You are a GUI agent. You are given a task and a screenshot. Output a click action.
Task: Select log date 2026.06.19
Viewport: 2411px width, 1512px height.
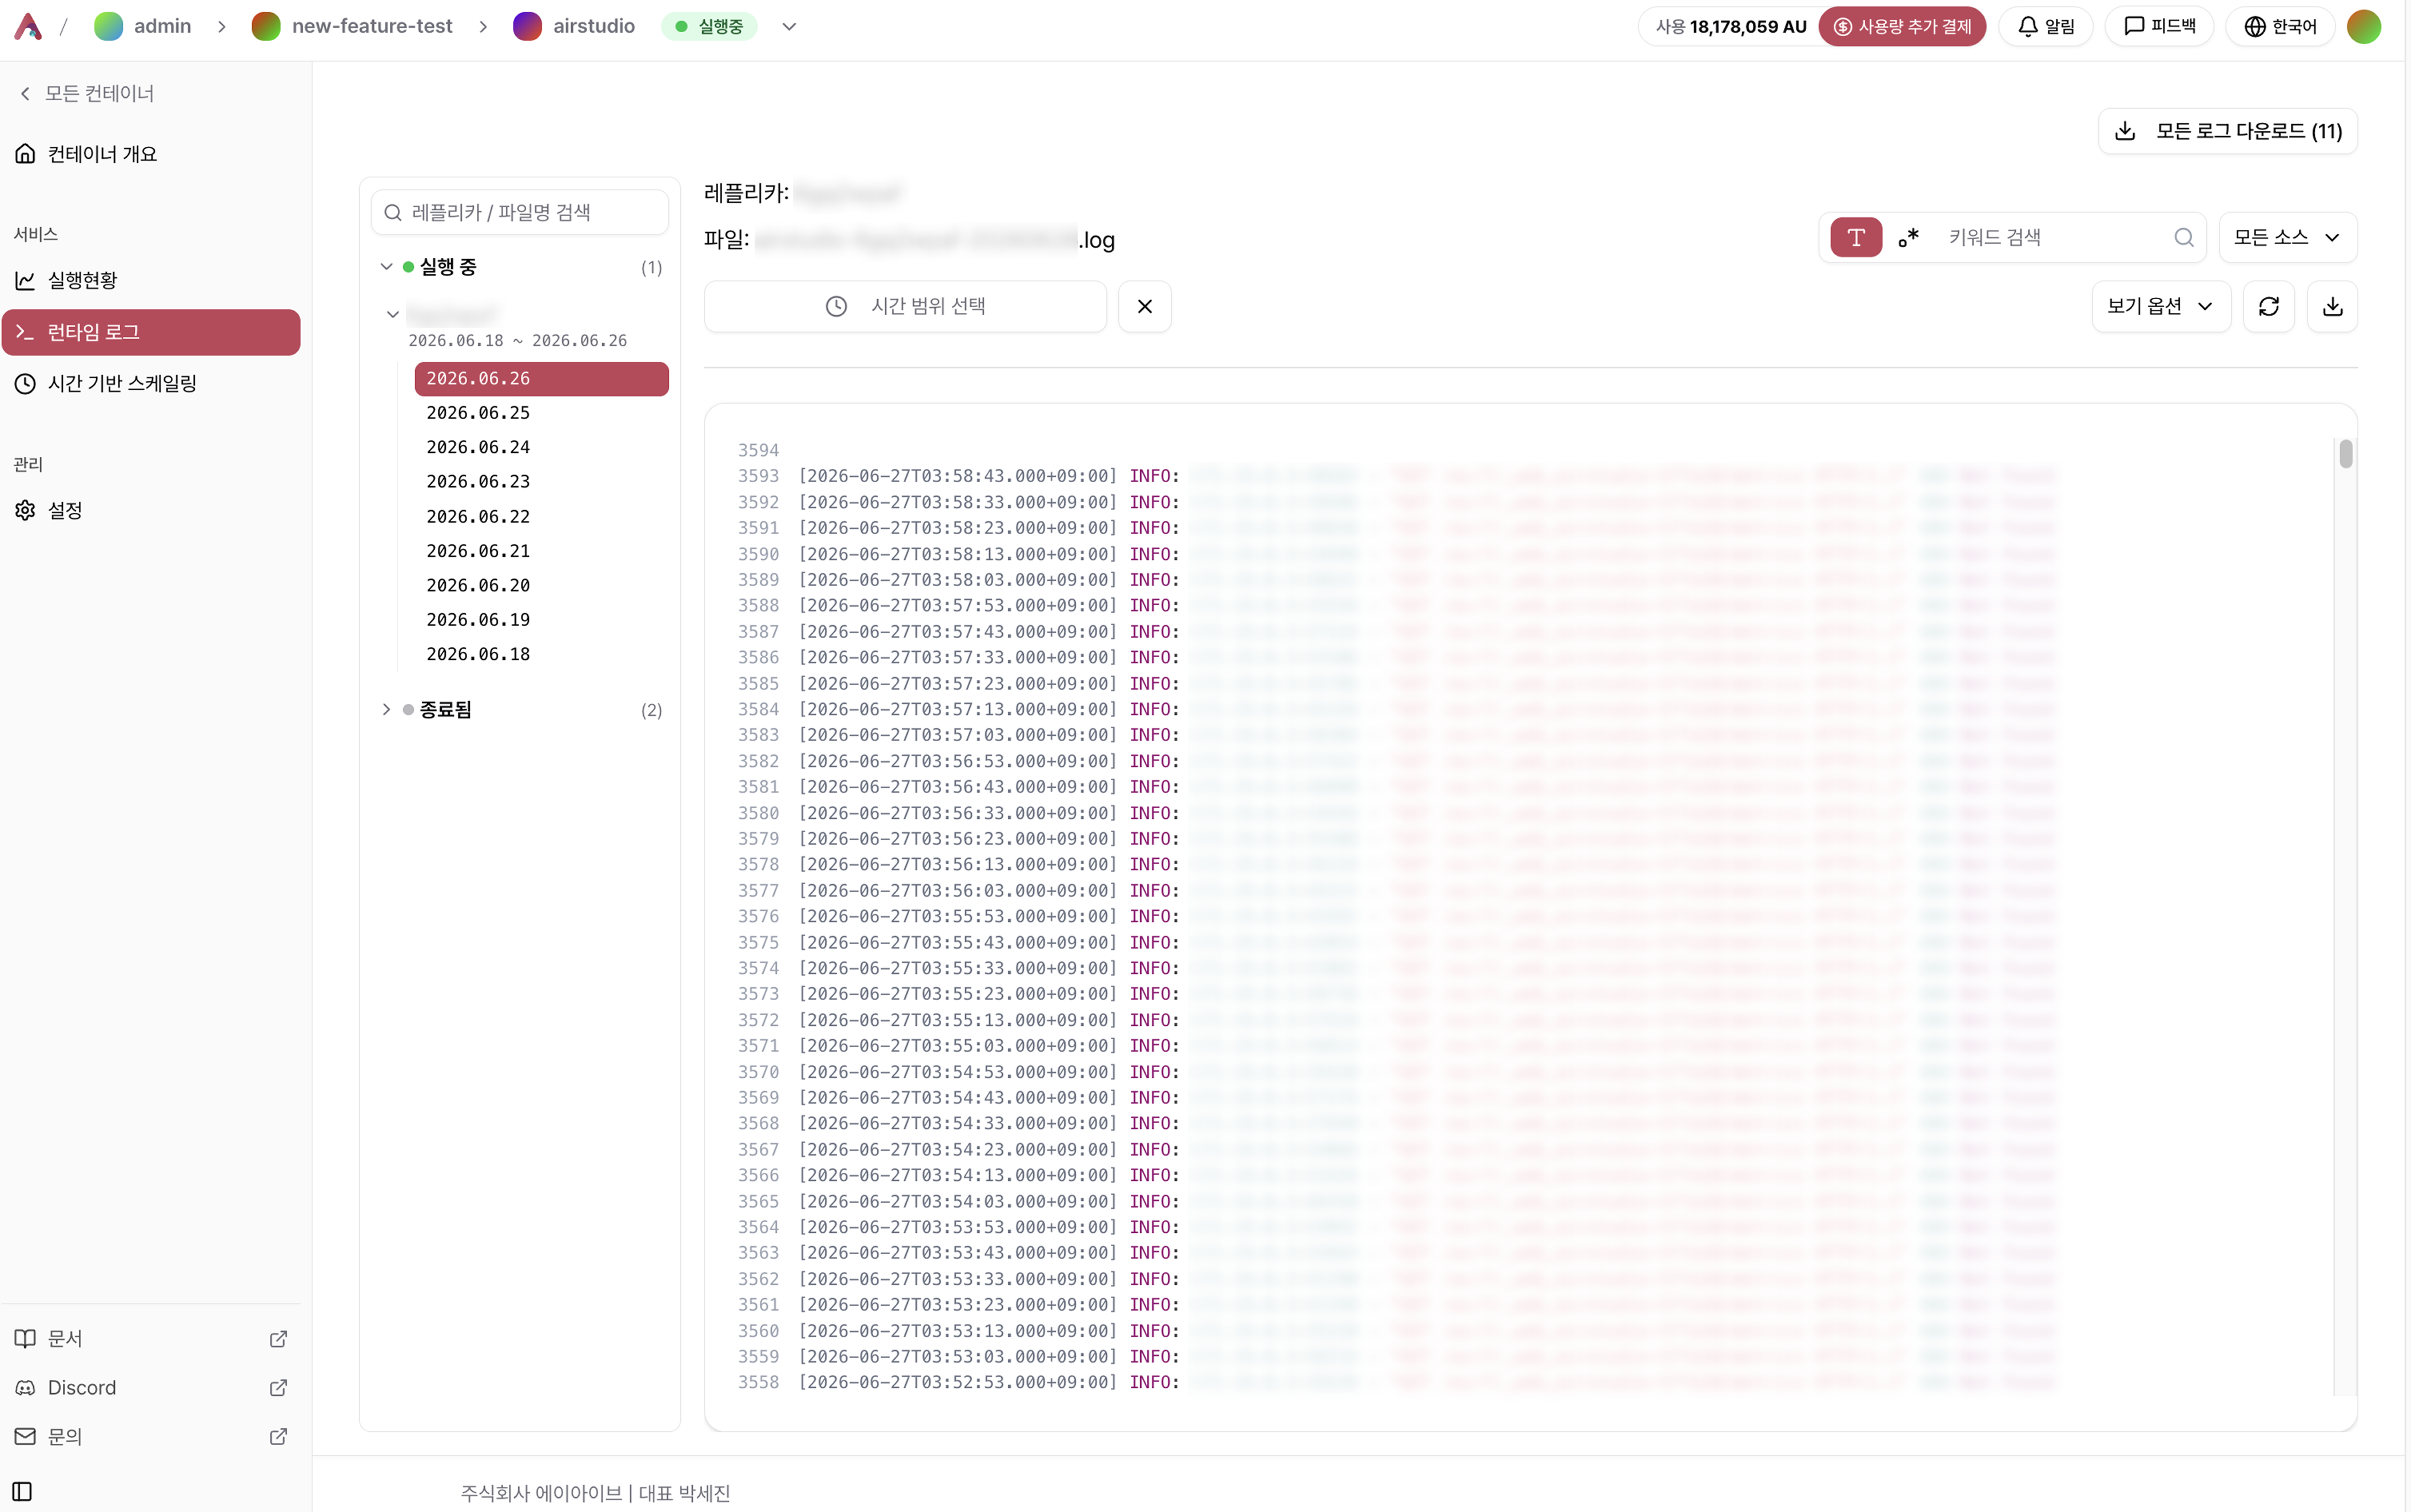(x=541, y=620)
